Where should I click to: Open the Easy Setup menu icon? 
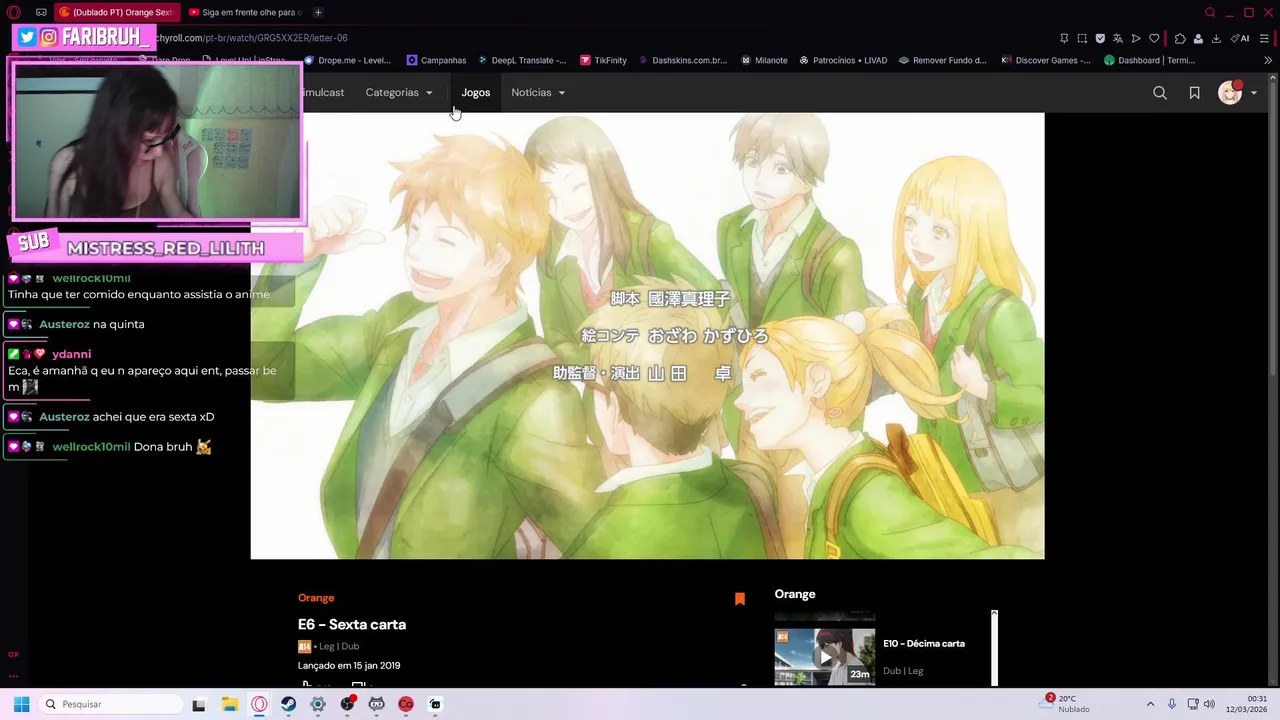click(1266, 38)
